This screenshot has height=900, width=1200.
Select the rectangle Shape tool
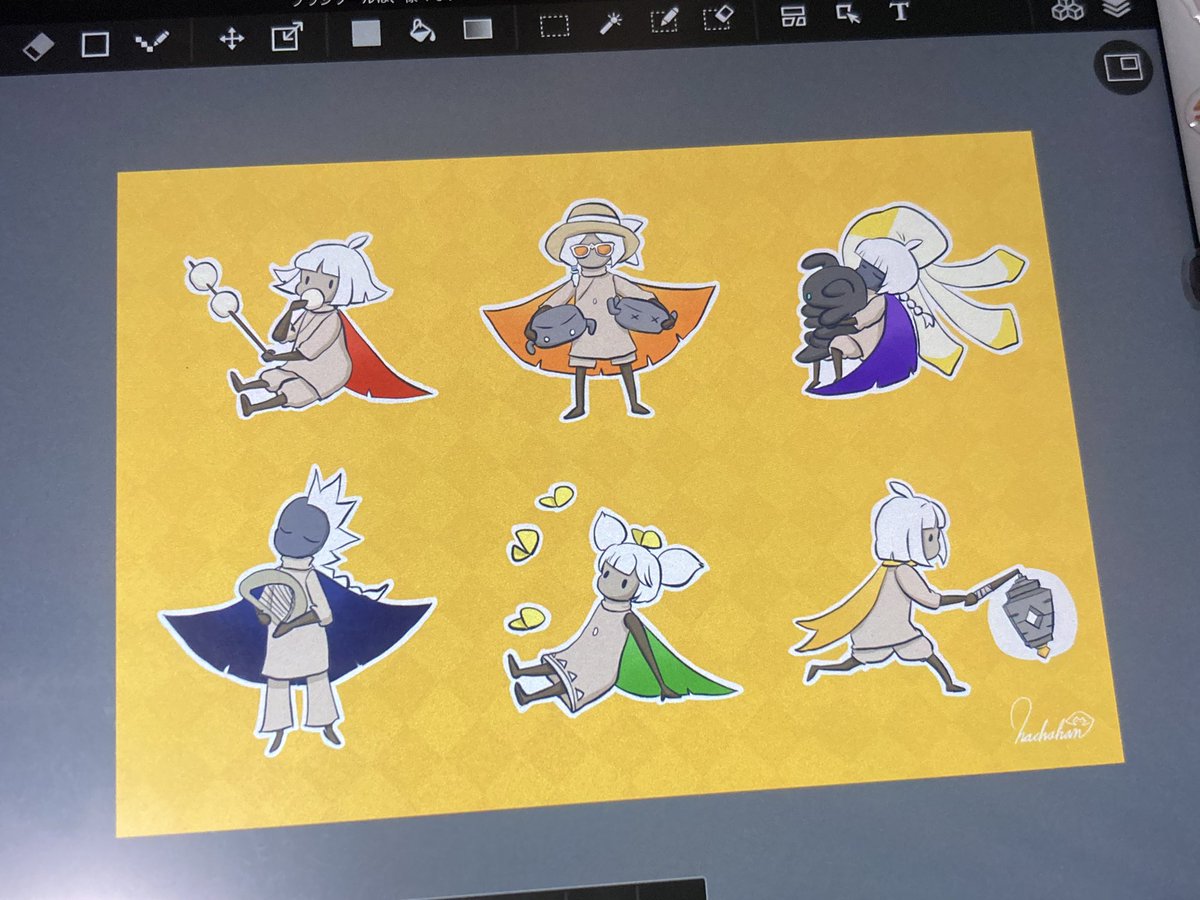[x=95, y=44]
